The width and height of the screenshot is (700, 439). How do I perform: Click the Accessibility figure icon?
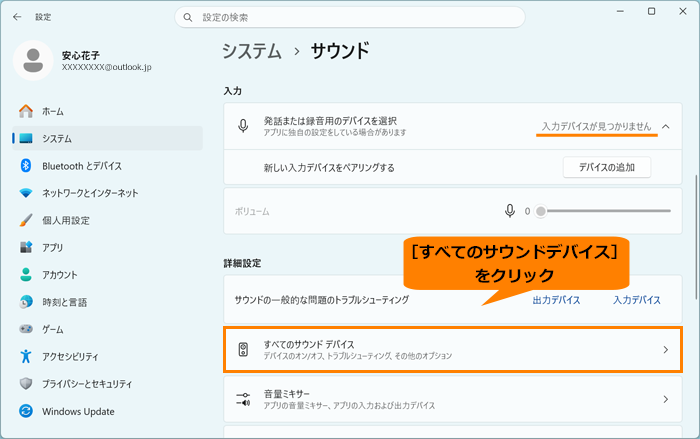pyautogui.click(x=26, y=356)
